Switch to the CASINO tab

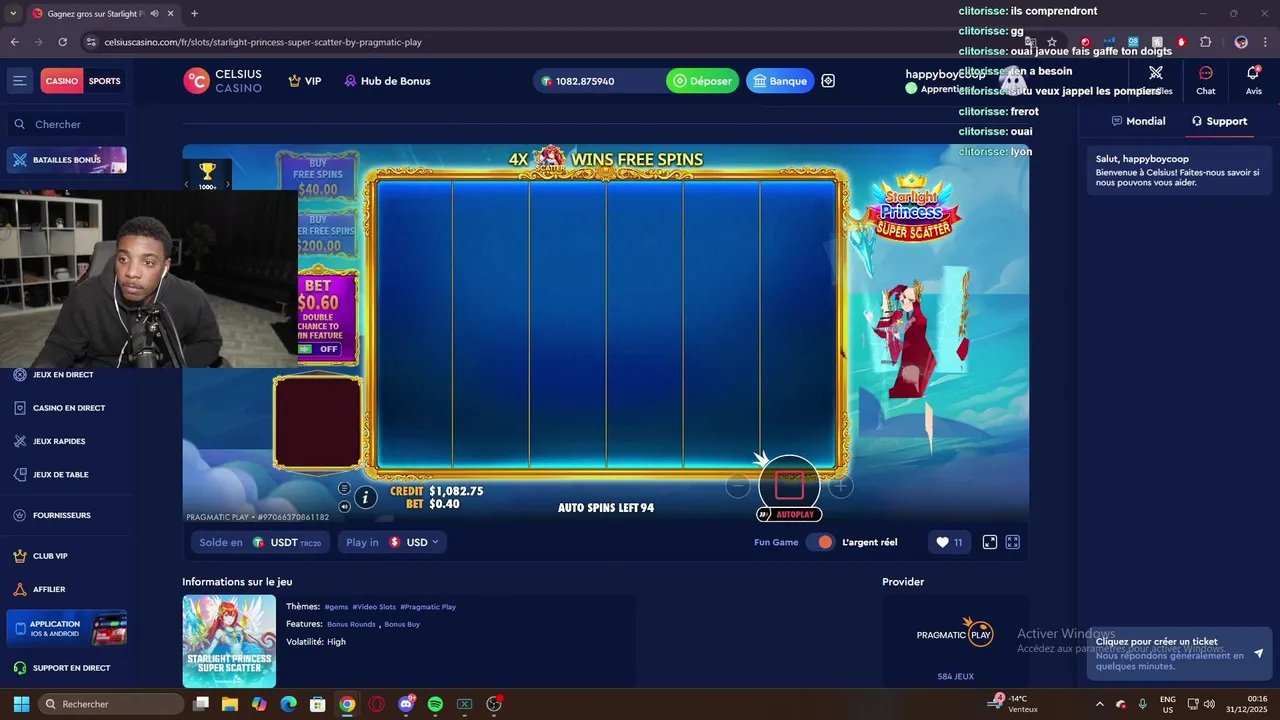point(61,81)
